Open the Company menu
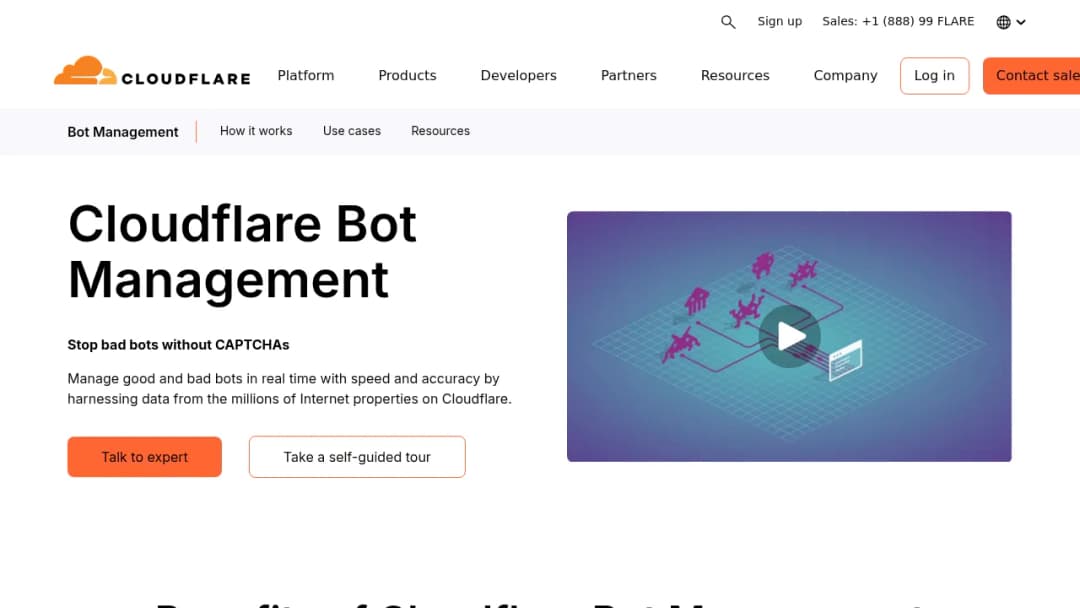The image size is (1080, 608). 845,76
